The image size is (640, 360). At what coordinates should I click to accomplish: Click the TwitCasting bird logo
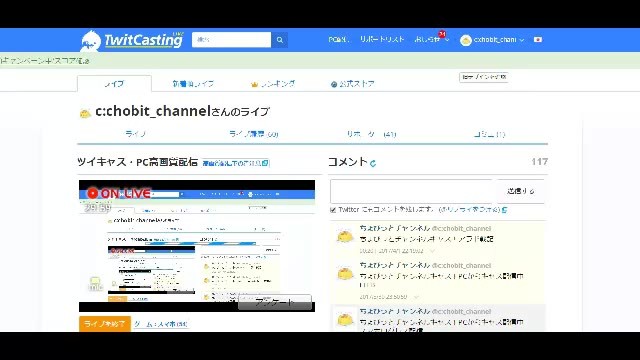tap(91, 41)
